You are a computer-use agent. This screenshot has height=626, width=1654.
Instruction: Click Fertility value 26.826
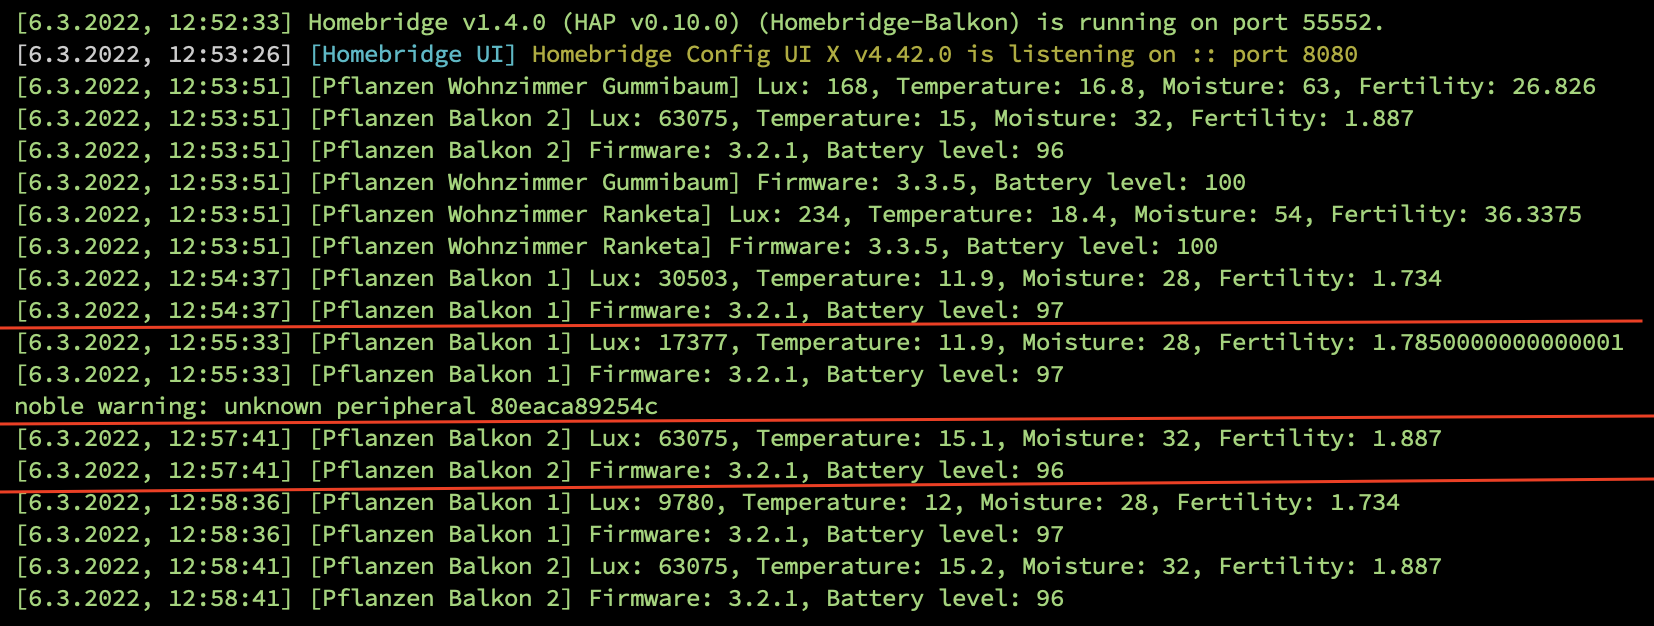[x=1553, y=86]
